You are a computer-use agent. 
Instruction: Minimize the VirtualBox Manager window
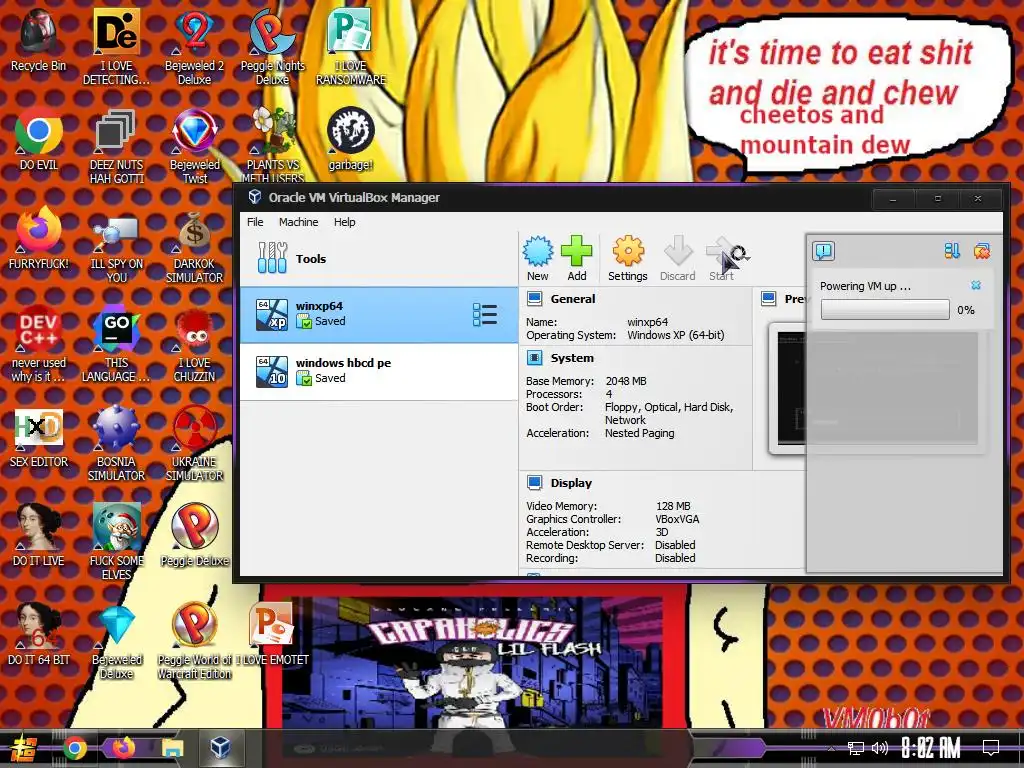(x=893, y=199)
